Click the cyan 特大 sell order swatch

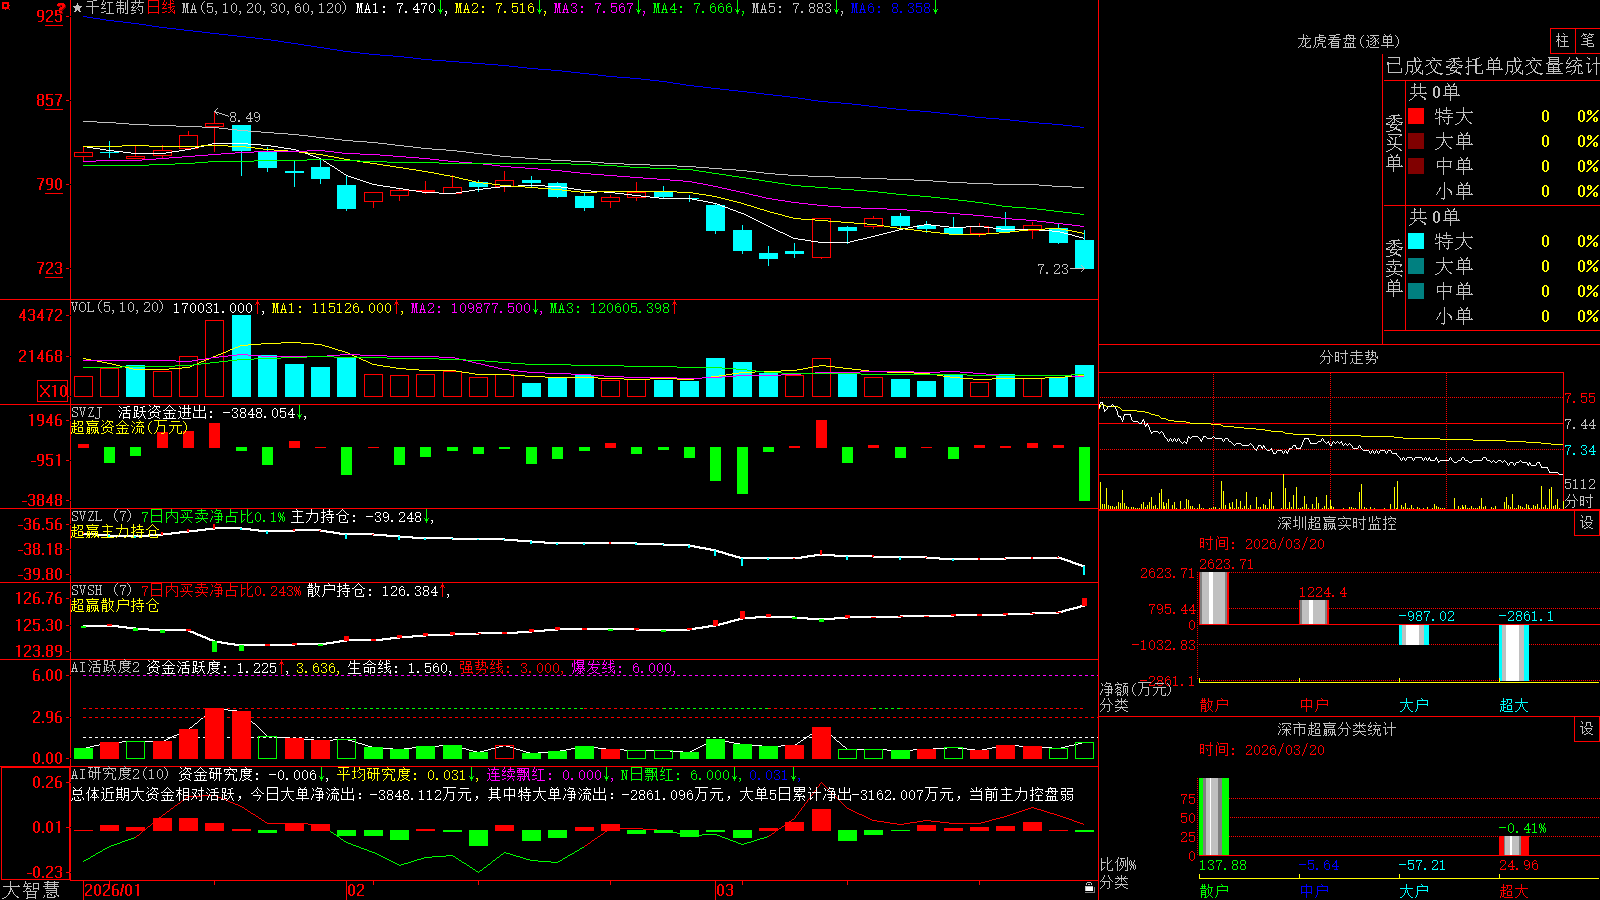(x=1416, y=241)
